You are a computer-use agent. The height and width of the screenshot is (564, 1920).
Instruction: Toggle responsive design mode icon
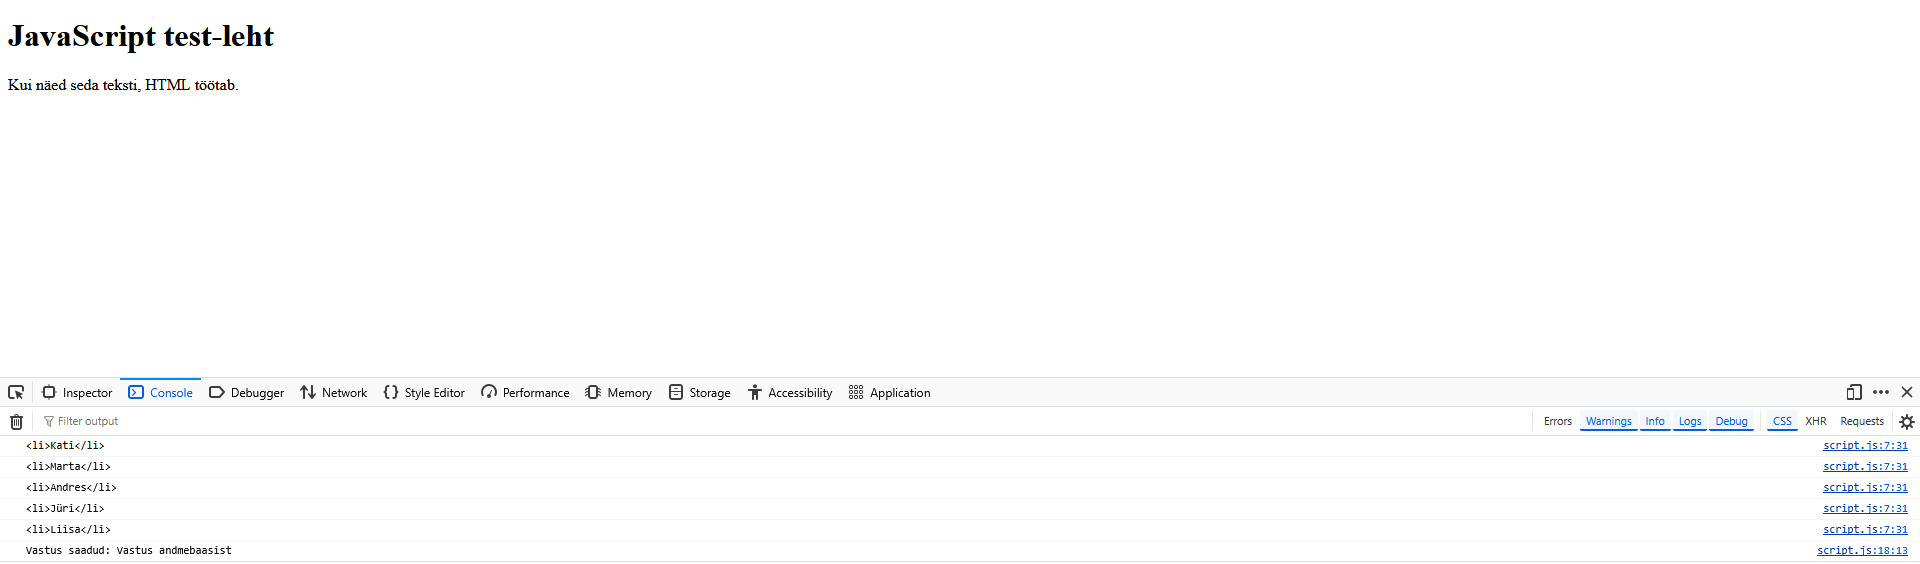pyautogui.click(x=1853, y=392)
